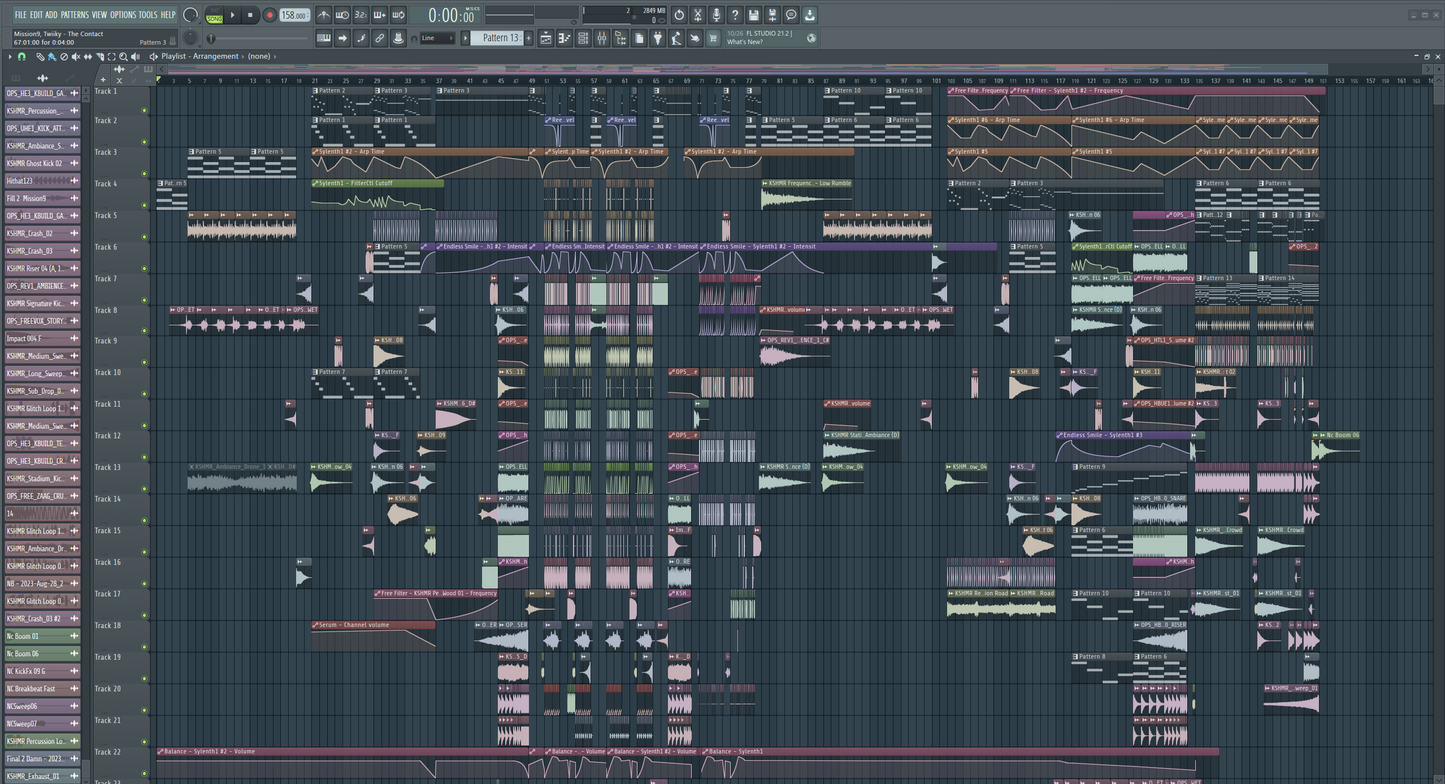This screenshot has width=1445, height=784.
Task: Click the Metronome icon
Action: click(323, 15)
